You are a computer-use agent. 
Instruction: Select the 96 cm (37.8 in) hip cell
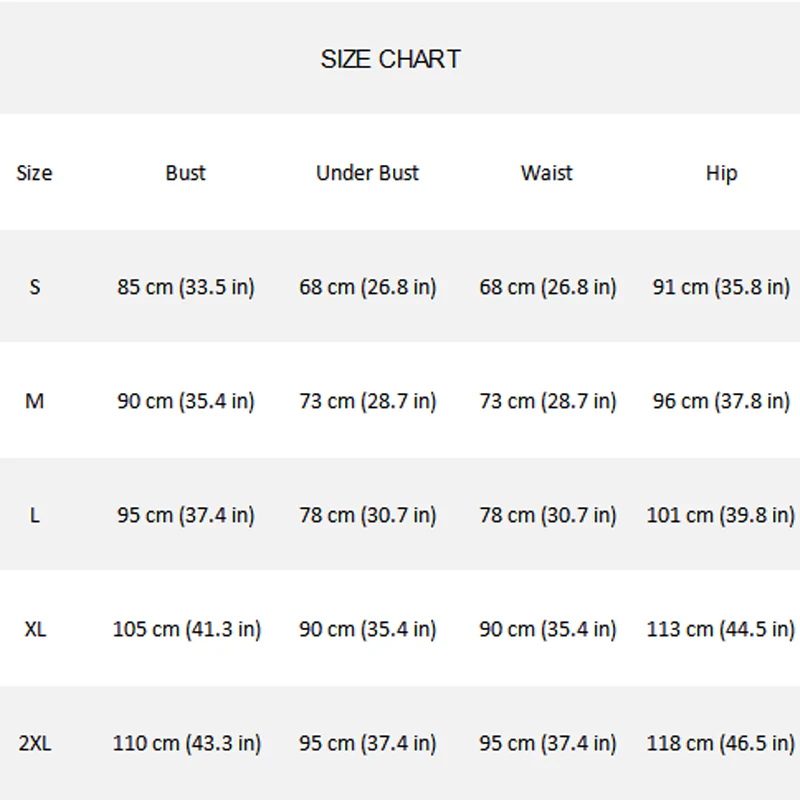(x=721, y=402)
